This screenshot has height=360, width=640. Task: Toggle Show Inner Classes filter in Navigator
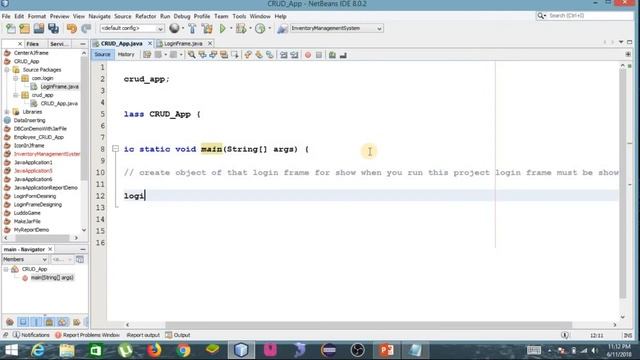[62, 322]
